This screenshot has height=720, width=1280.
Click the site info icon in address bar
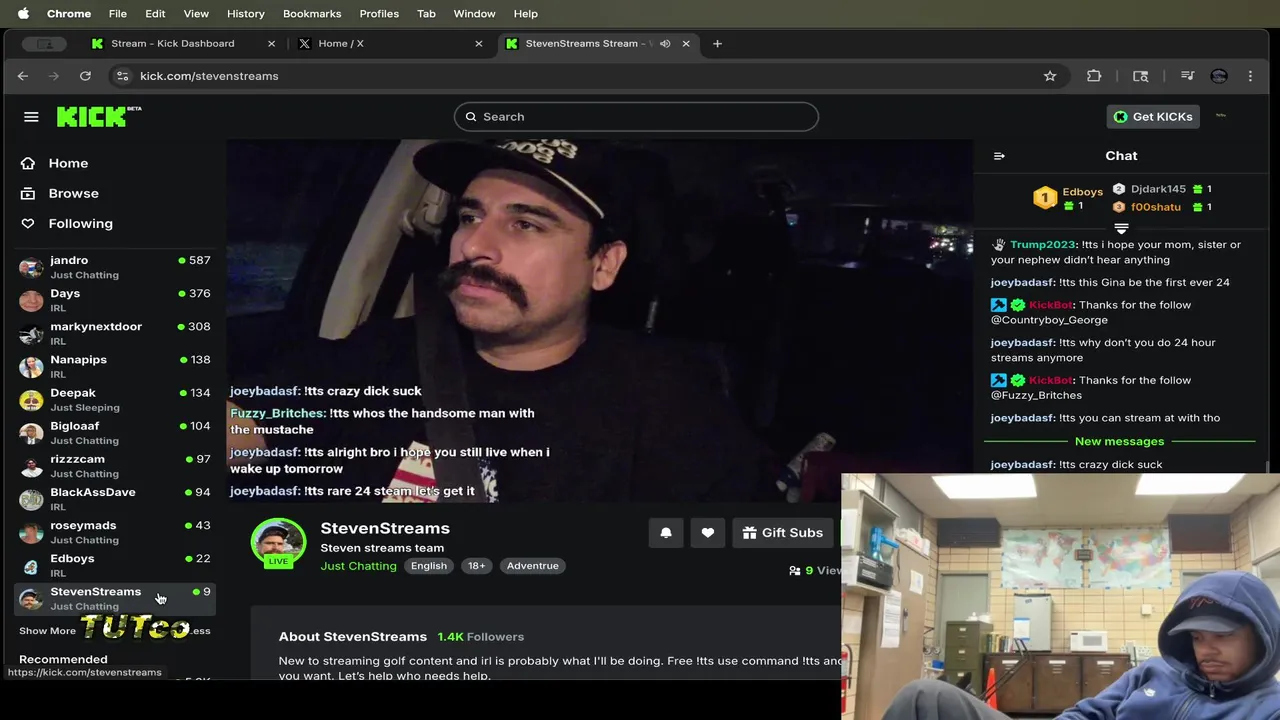tap(122, 76)
